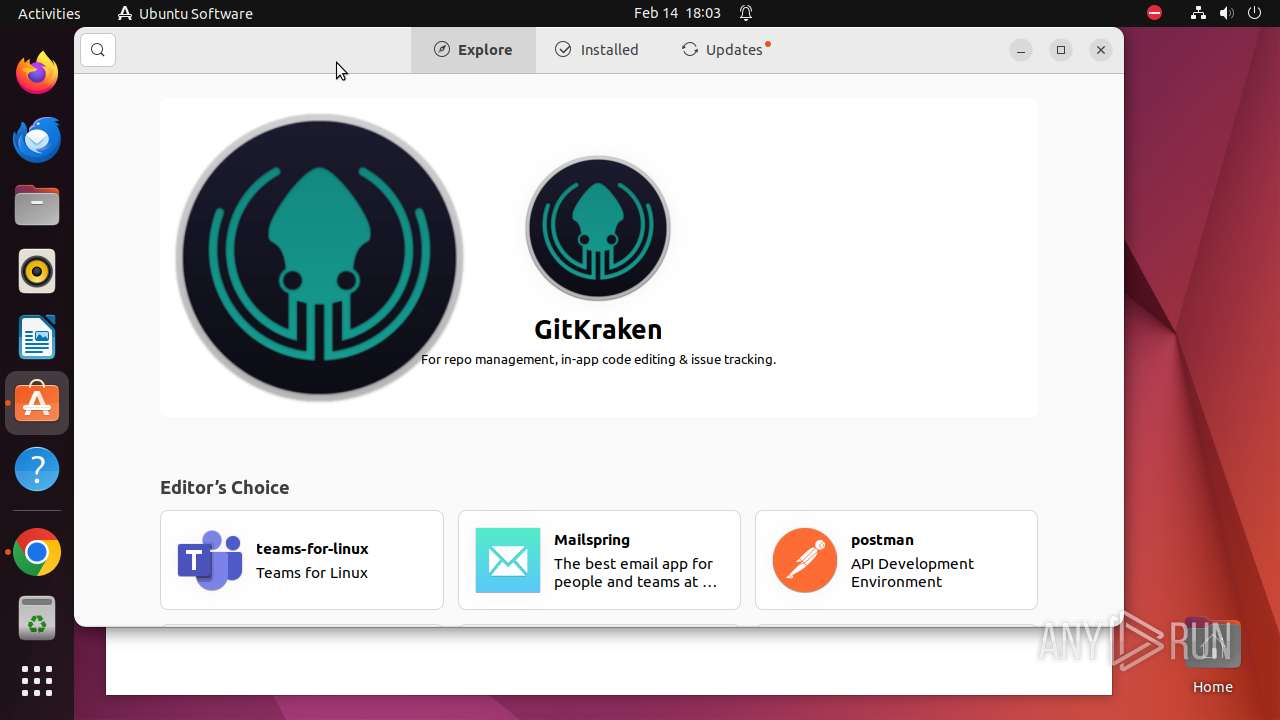The image size is (1280, 720).
Task: Click the red do-not-disturb tray icon
Action: point(1154,13)
